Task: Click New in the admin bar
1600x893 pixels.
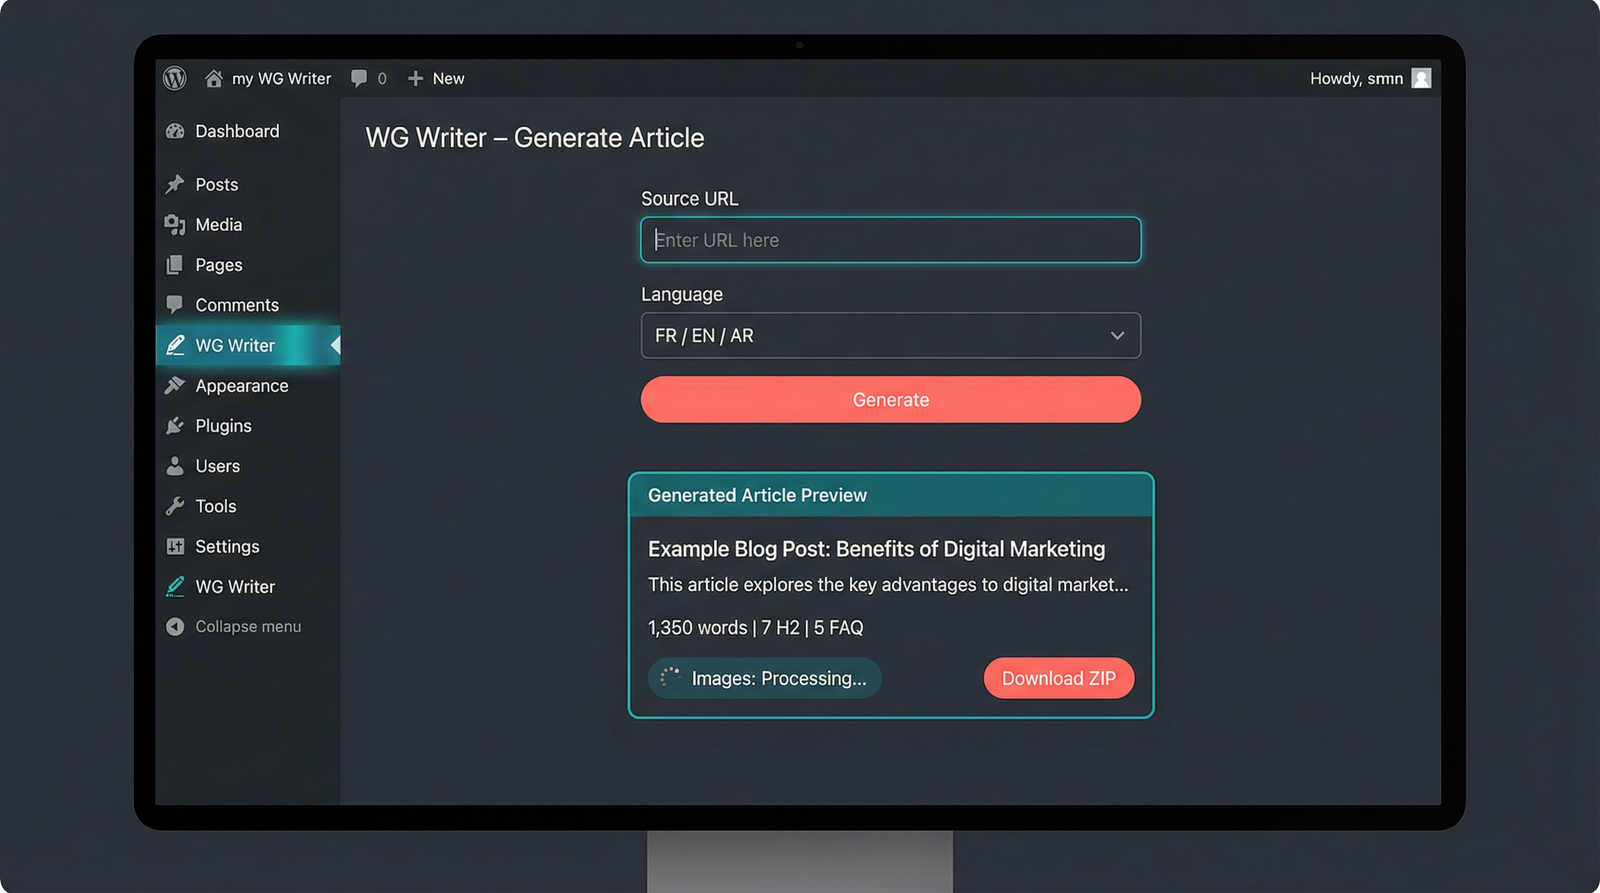Action: [x=448, y=78]
